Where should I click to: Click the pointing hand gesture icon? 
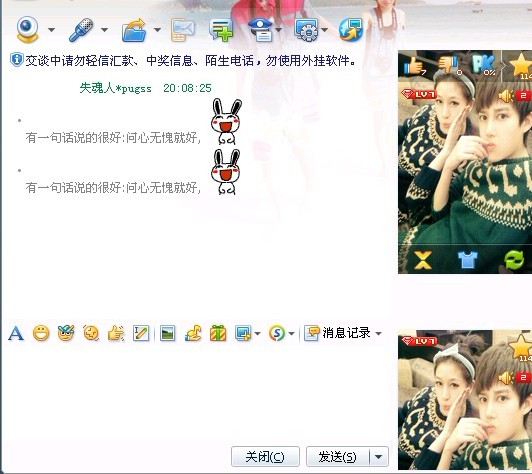click(x=116, y=333)
